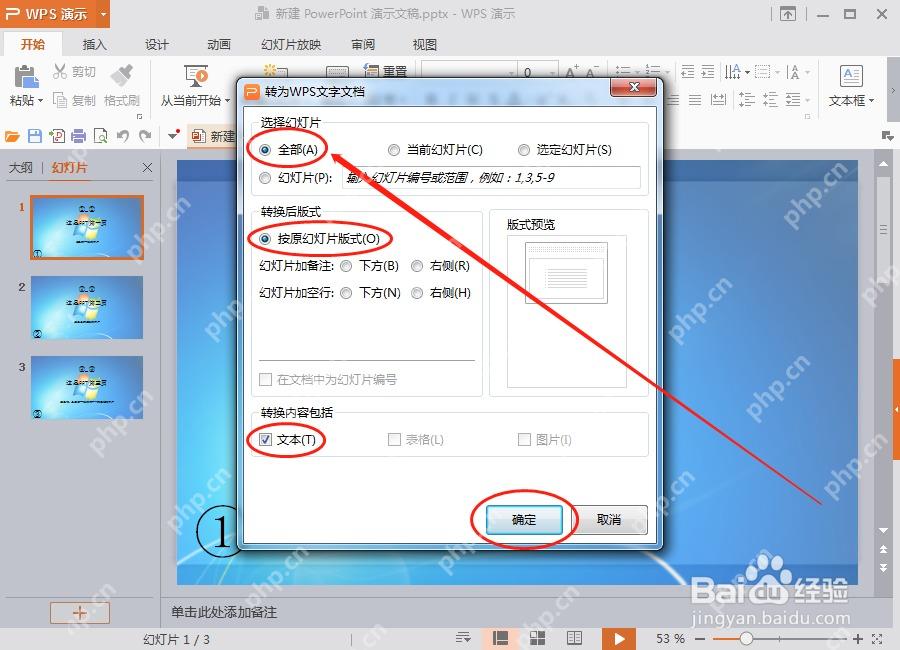Undo the last action
The image size is (900, 650).
click(x=123, y=136)
